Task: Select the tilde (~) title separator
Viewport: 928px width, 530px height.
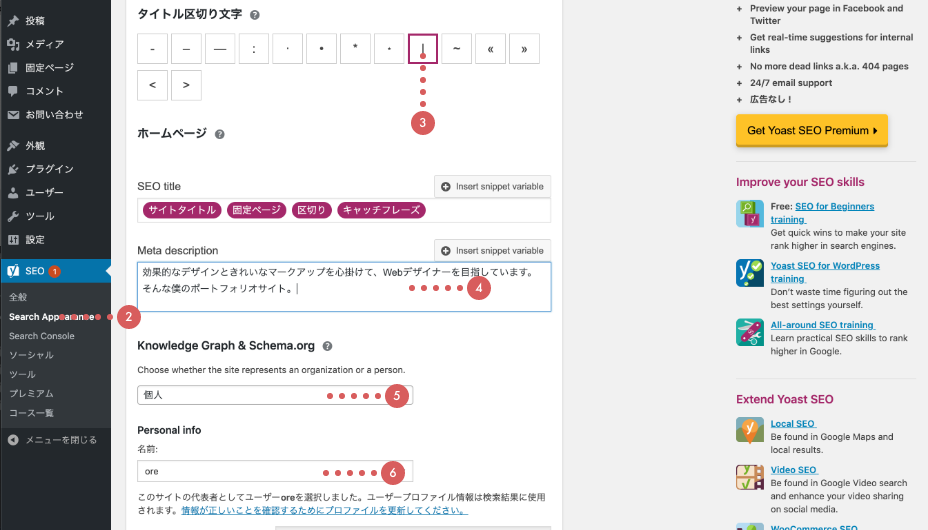Action: coord(456,48)
